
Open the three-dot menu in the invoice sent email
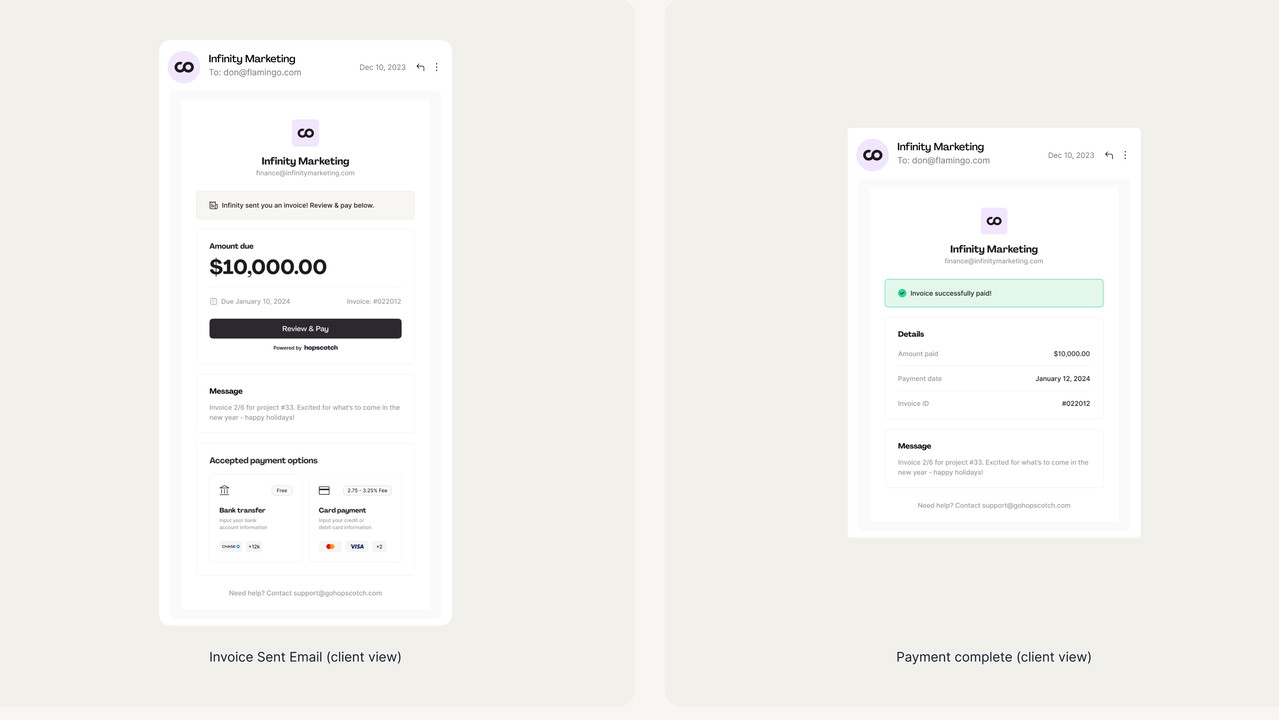click(436, 67)
